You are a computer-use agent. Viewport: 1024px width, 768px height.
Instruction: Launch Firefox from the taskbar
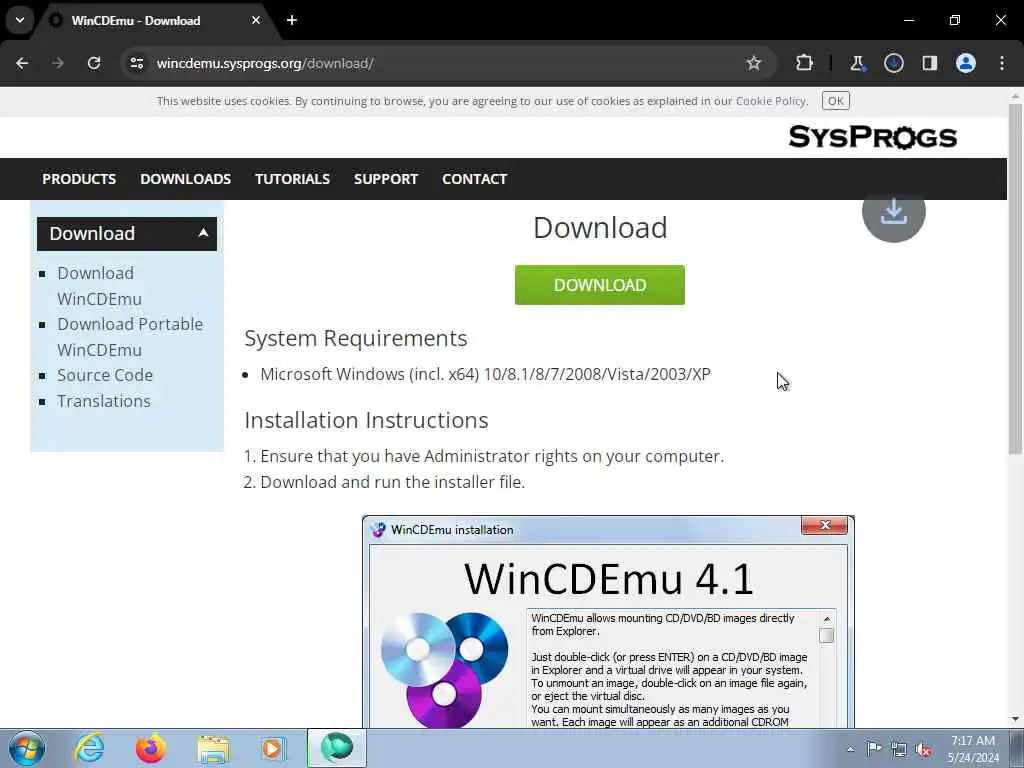[x=151, y=748]
